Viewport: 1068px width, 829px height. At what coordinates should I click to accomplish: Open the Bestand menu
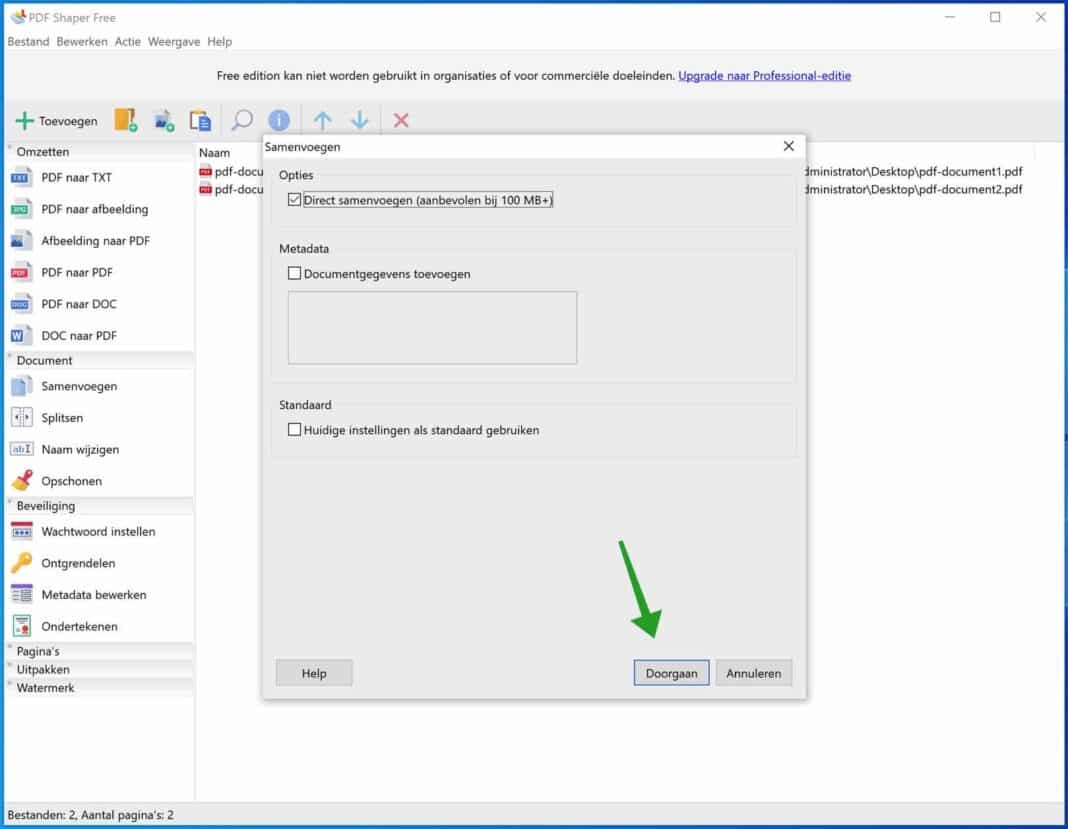point(29,42)
